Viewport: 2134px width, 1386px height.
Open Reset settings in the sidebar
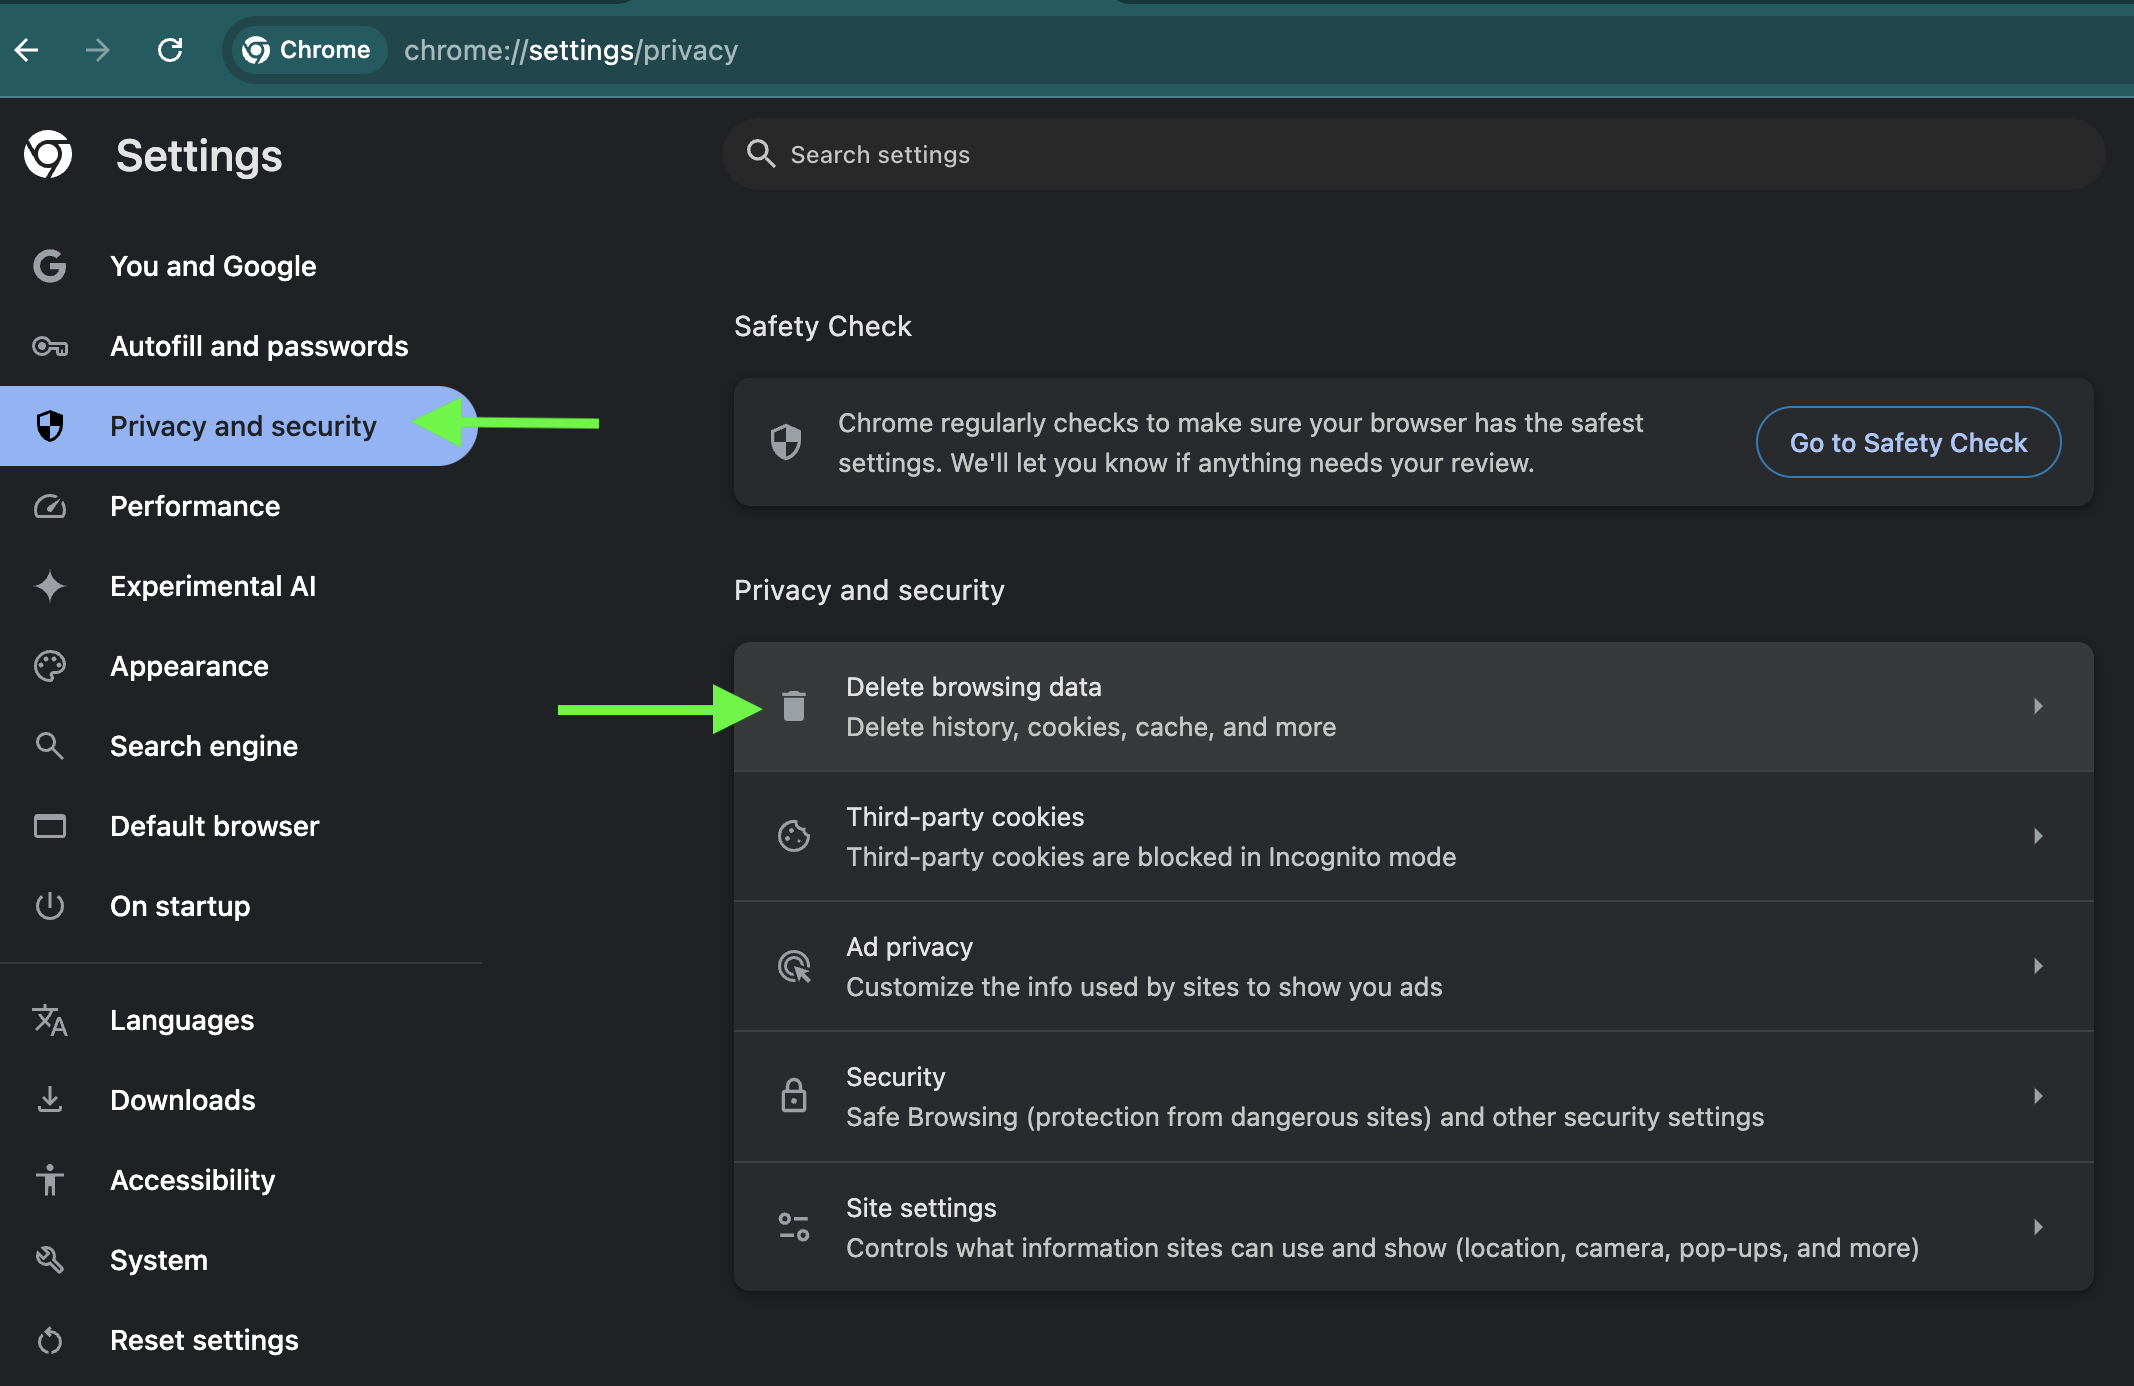click(203, 1340)
